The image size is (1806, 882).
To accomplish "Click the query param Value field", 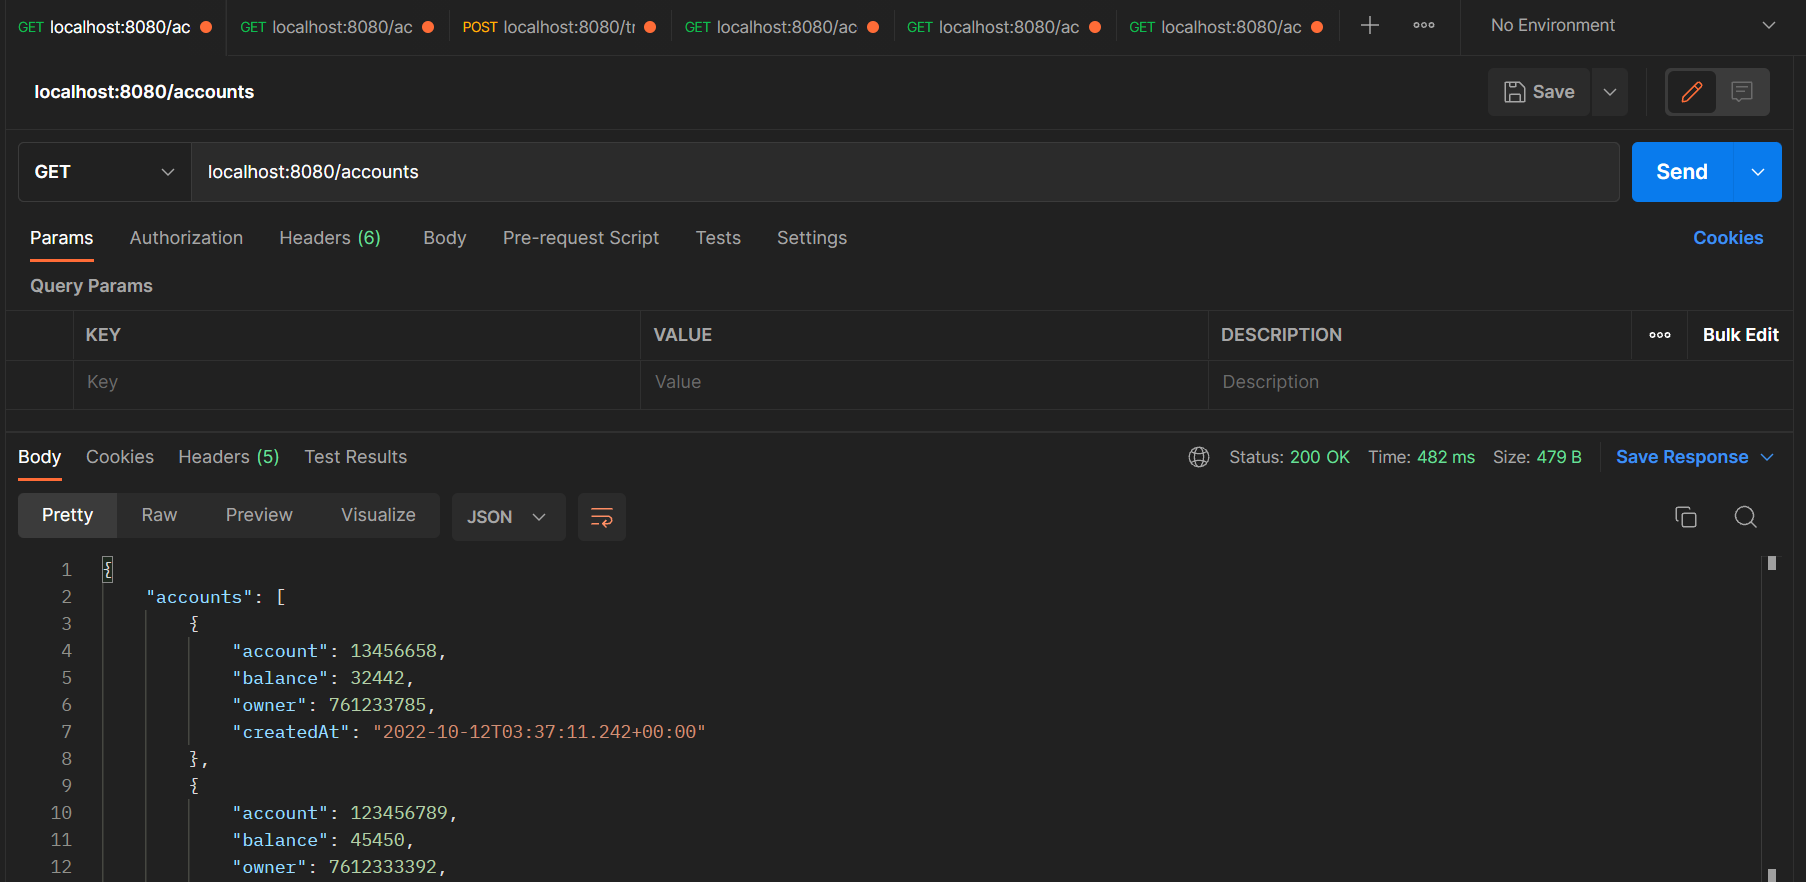I will pyautogui.click(x=924, y=382).
